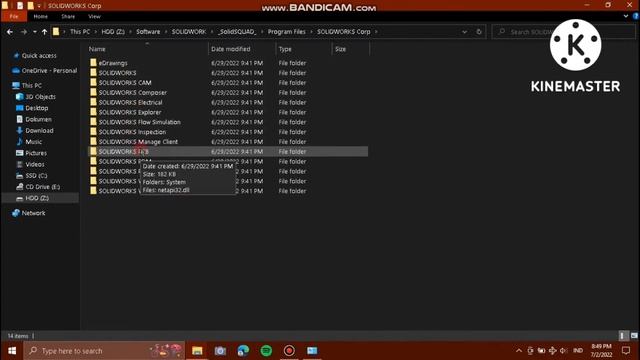Open Dokumen folder in sidebar

pyautogui.click(x=34, y=119)
